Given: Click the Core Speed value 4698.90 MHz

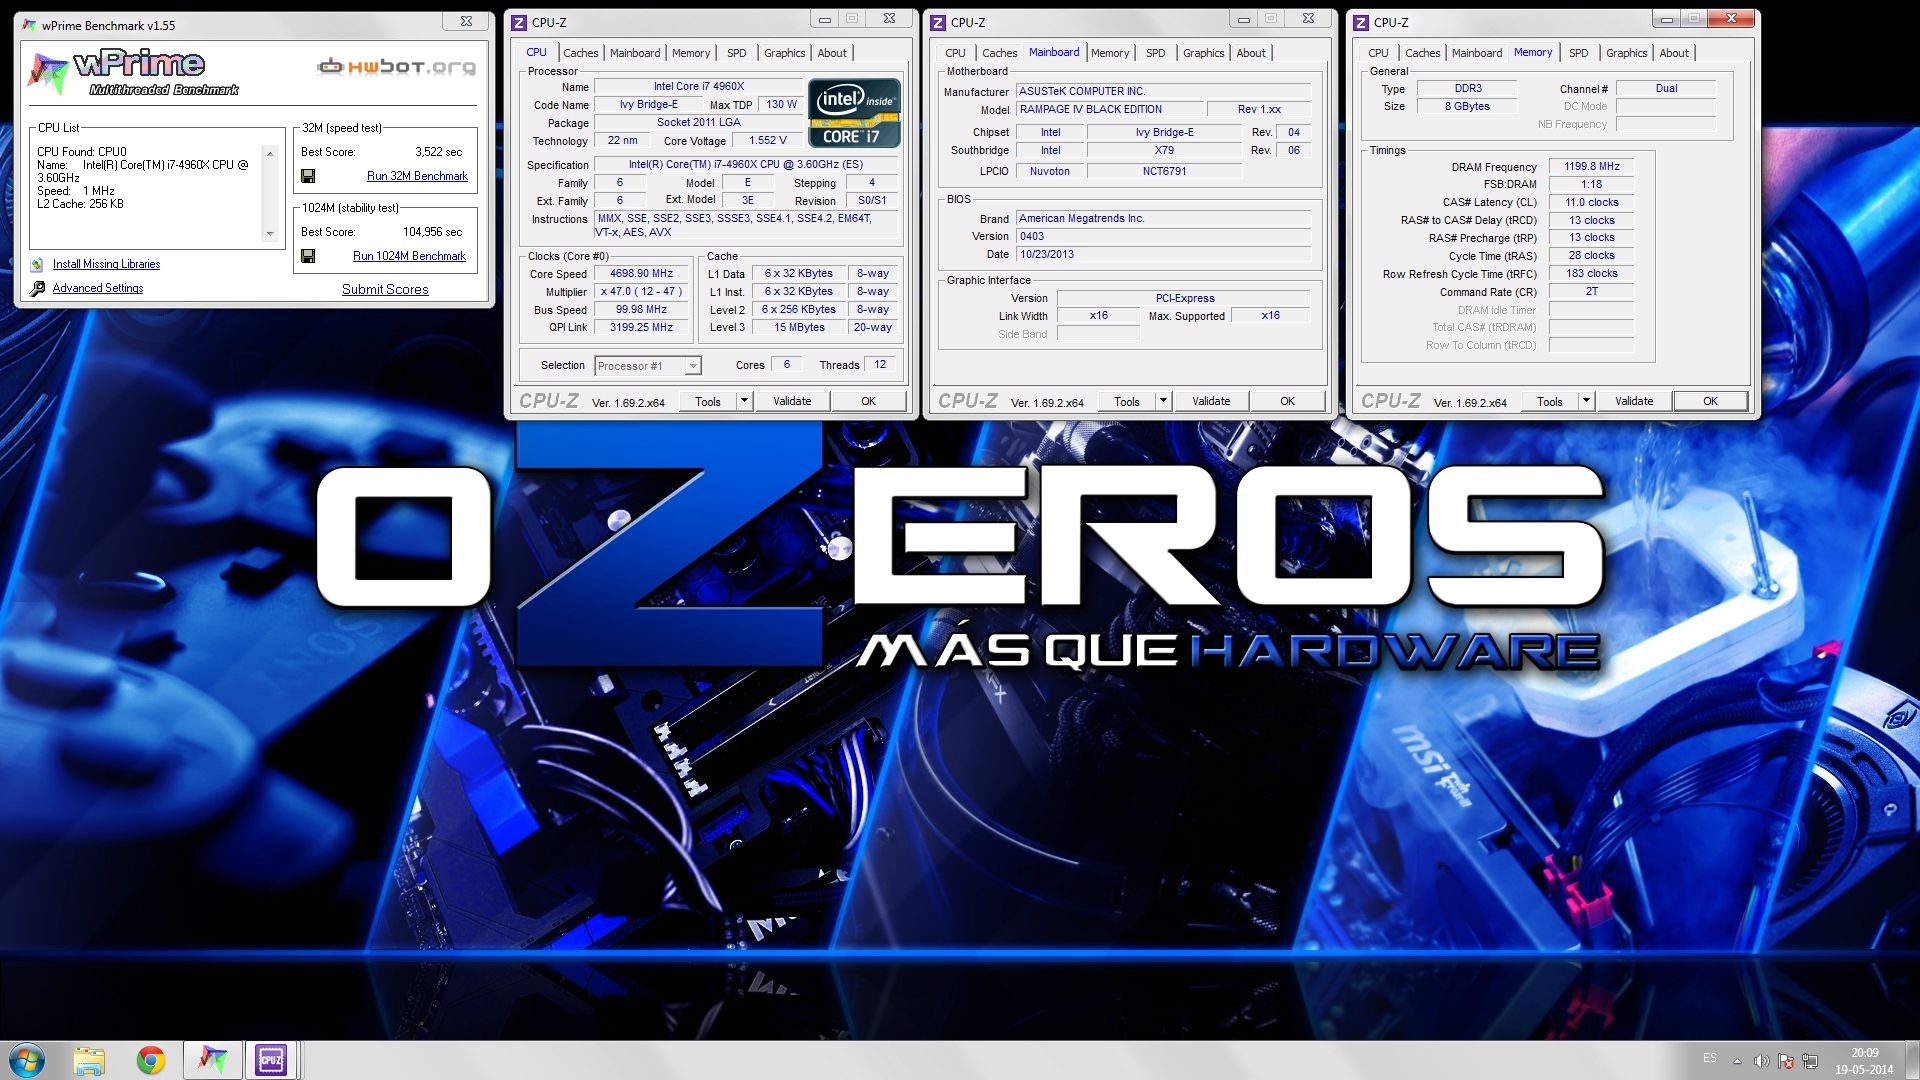Looking at the screenshot, I should click(641, 273).
